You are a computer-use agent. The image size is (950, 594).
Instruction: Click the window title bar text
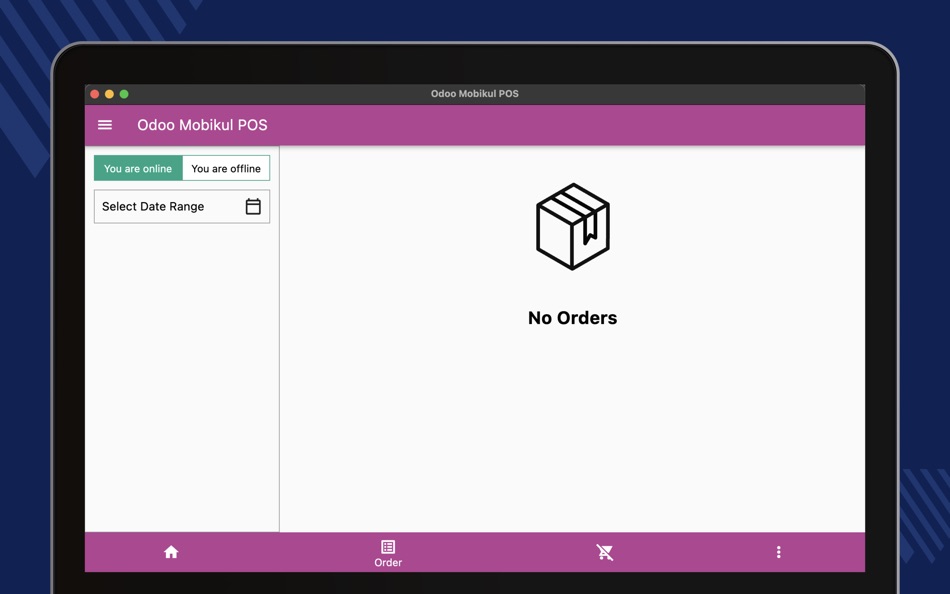(474, 94)
